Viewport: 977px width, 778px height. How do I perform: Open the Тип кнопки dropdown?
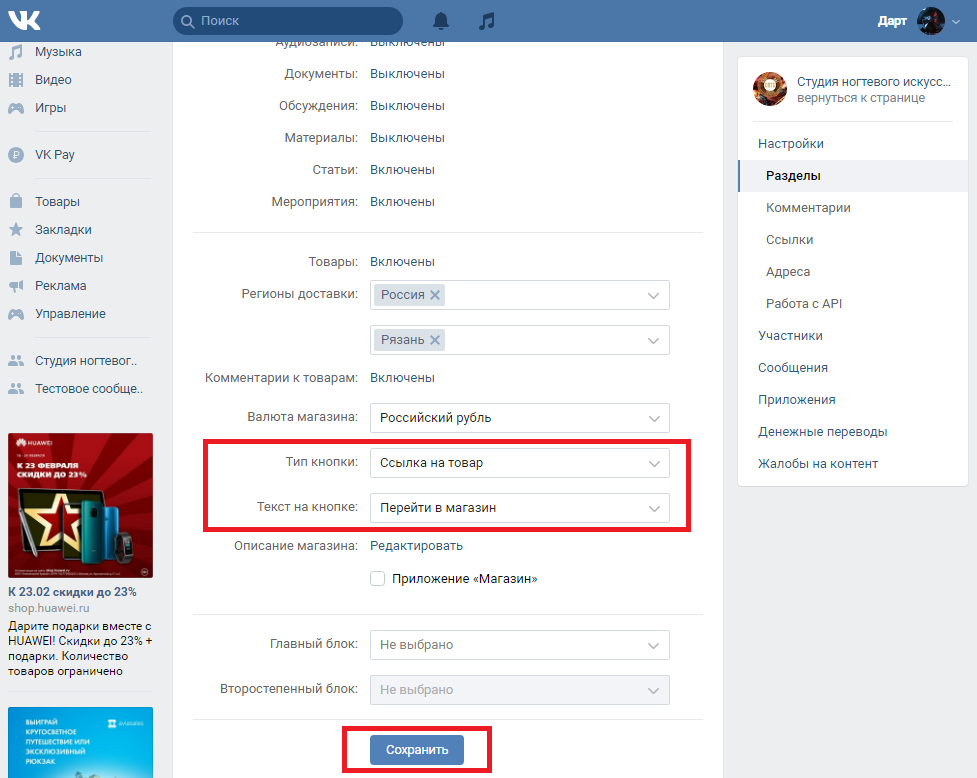pos(519,463)
